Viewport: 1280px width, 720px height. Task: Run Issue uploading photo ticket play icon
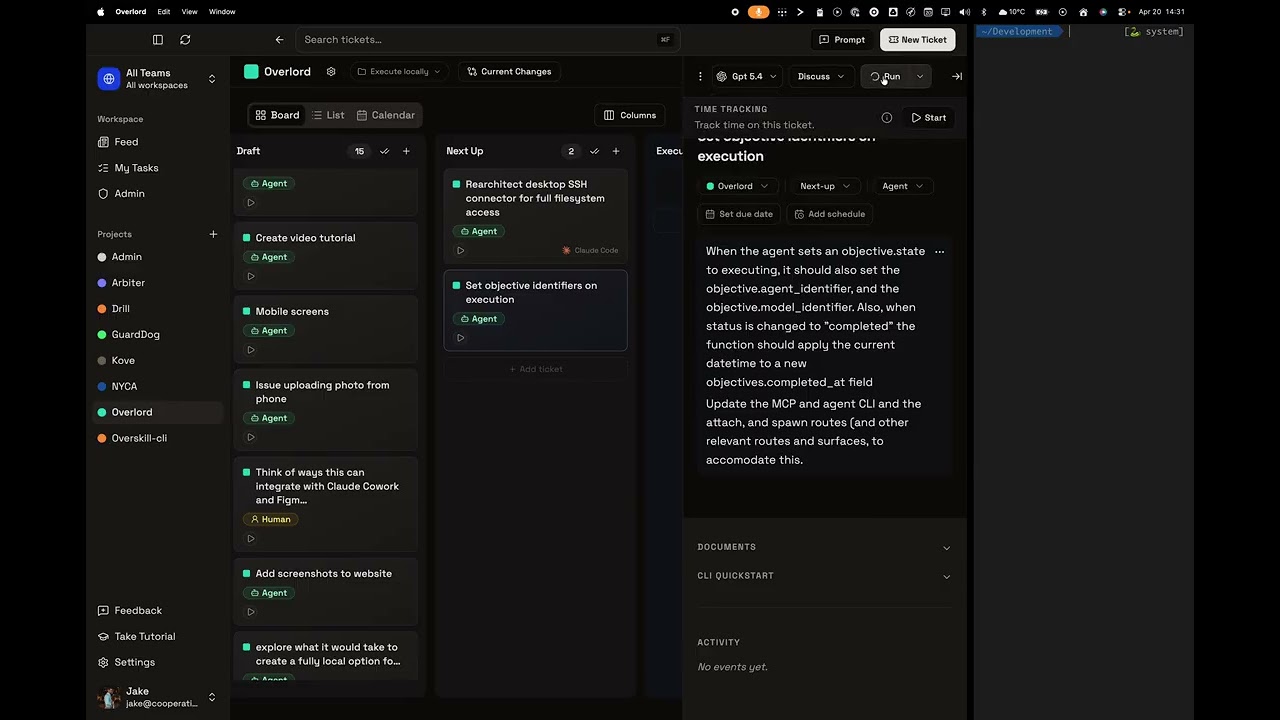[x=251, y=437]
